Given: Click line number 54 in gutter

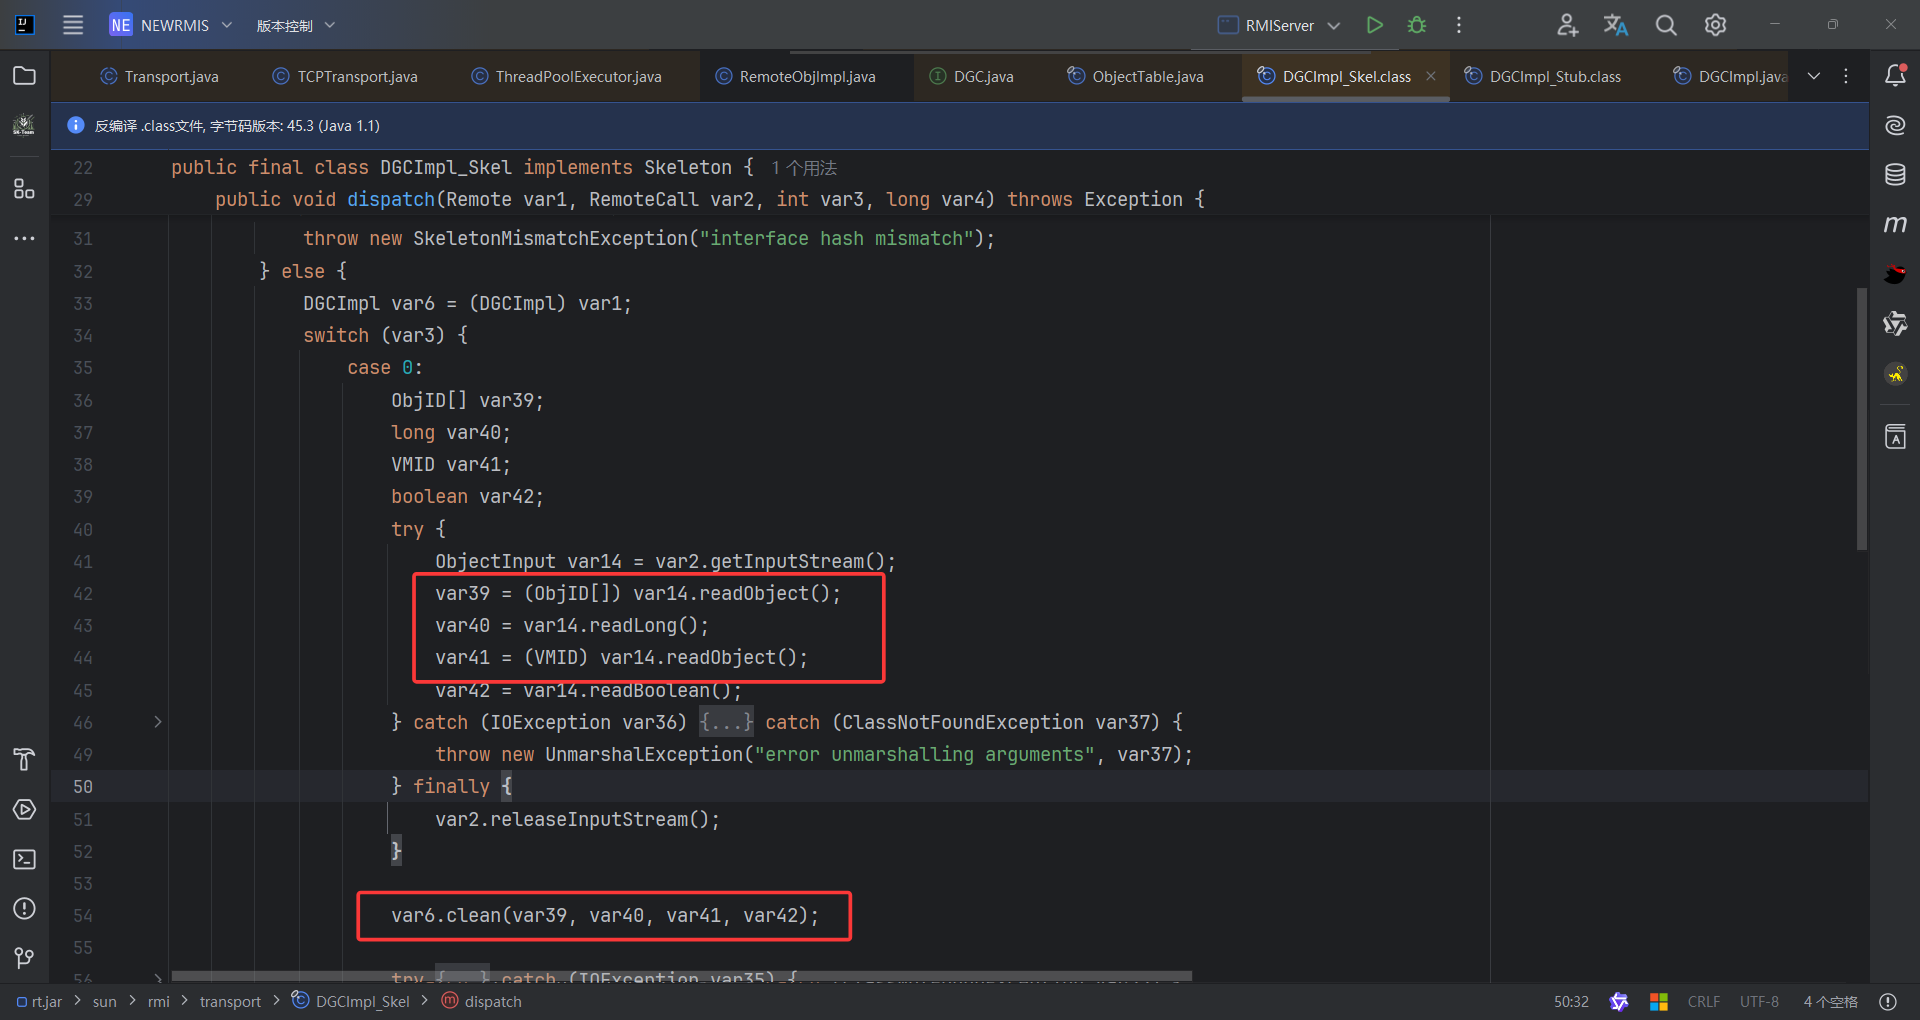Looking at the screenshot, I should point(83,916).
